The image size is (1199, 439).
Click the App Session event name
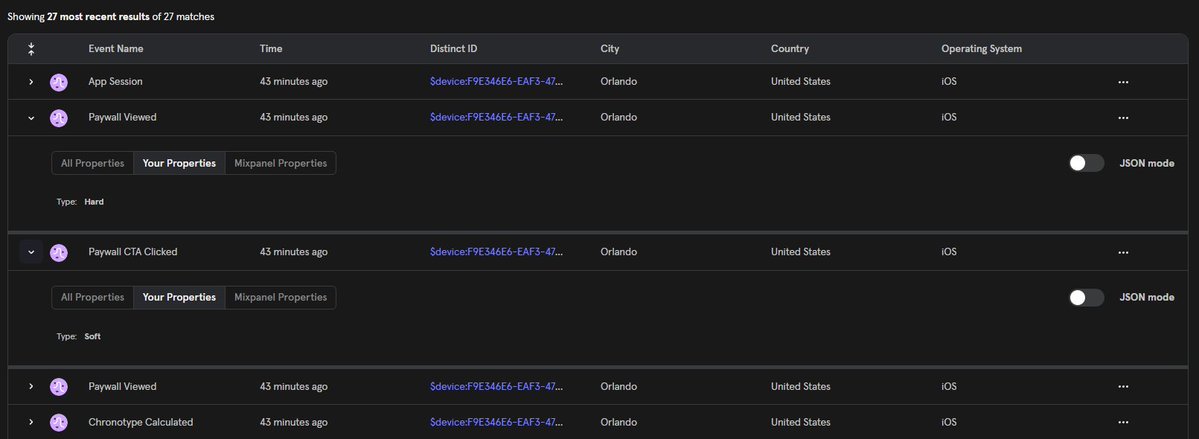(115, 82)
